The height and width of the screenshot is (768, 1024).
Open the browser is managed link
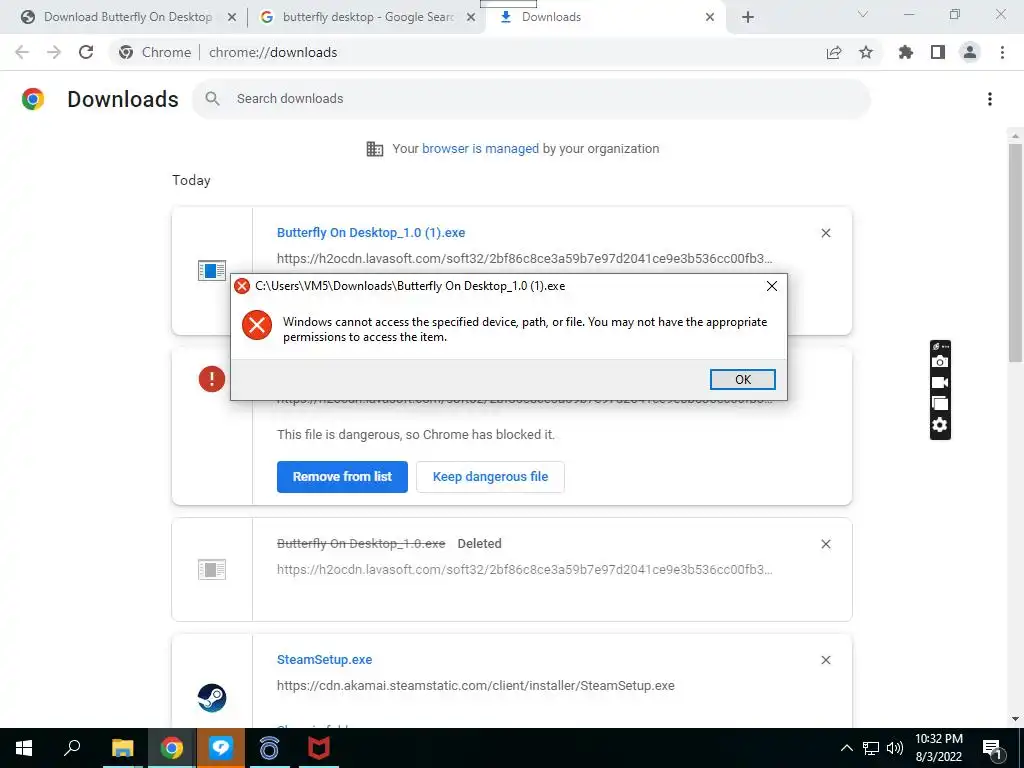(480, 148)
